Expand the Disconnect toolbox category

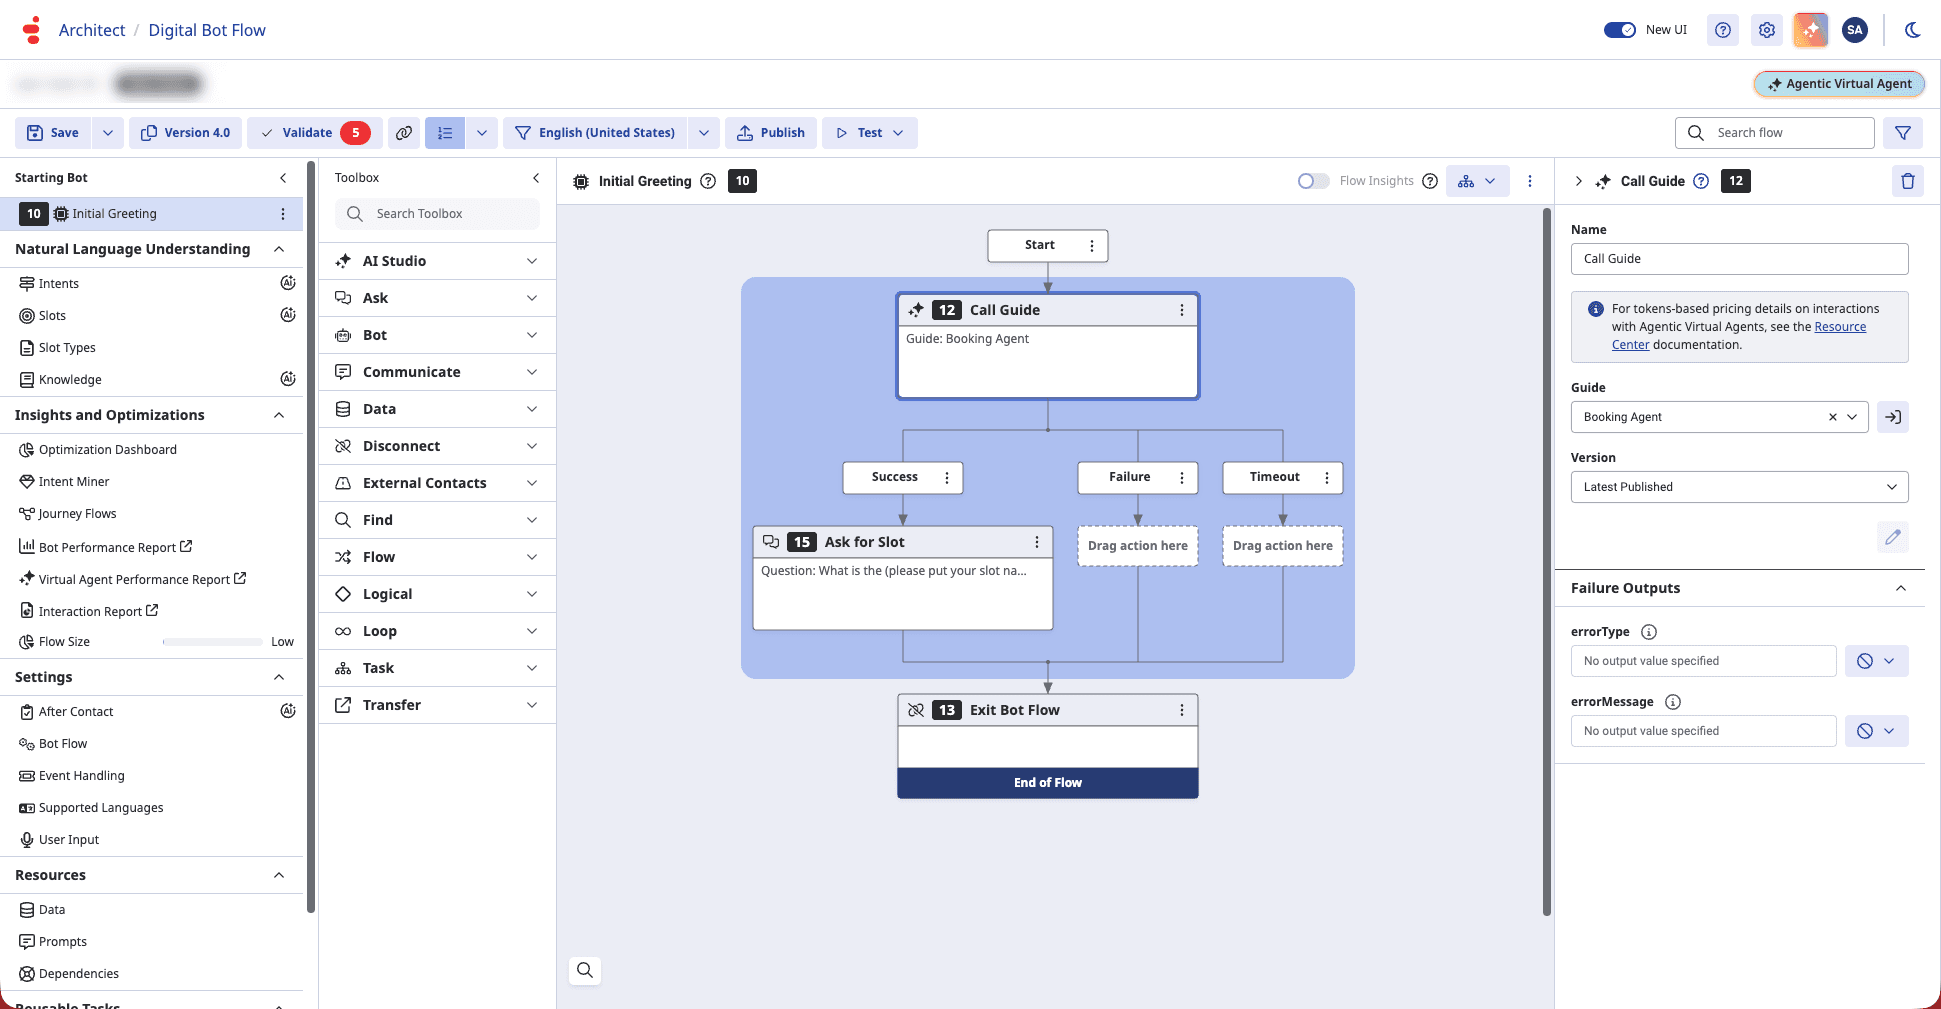point(437,446)
